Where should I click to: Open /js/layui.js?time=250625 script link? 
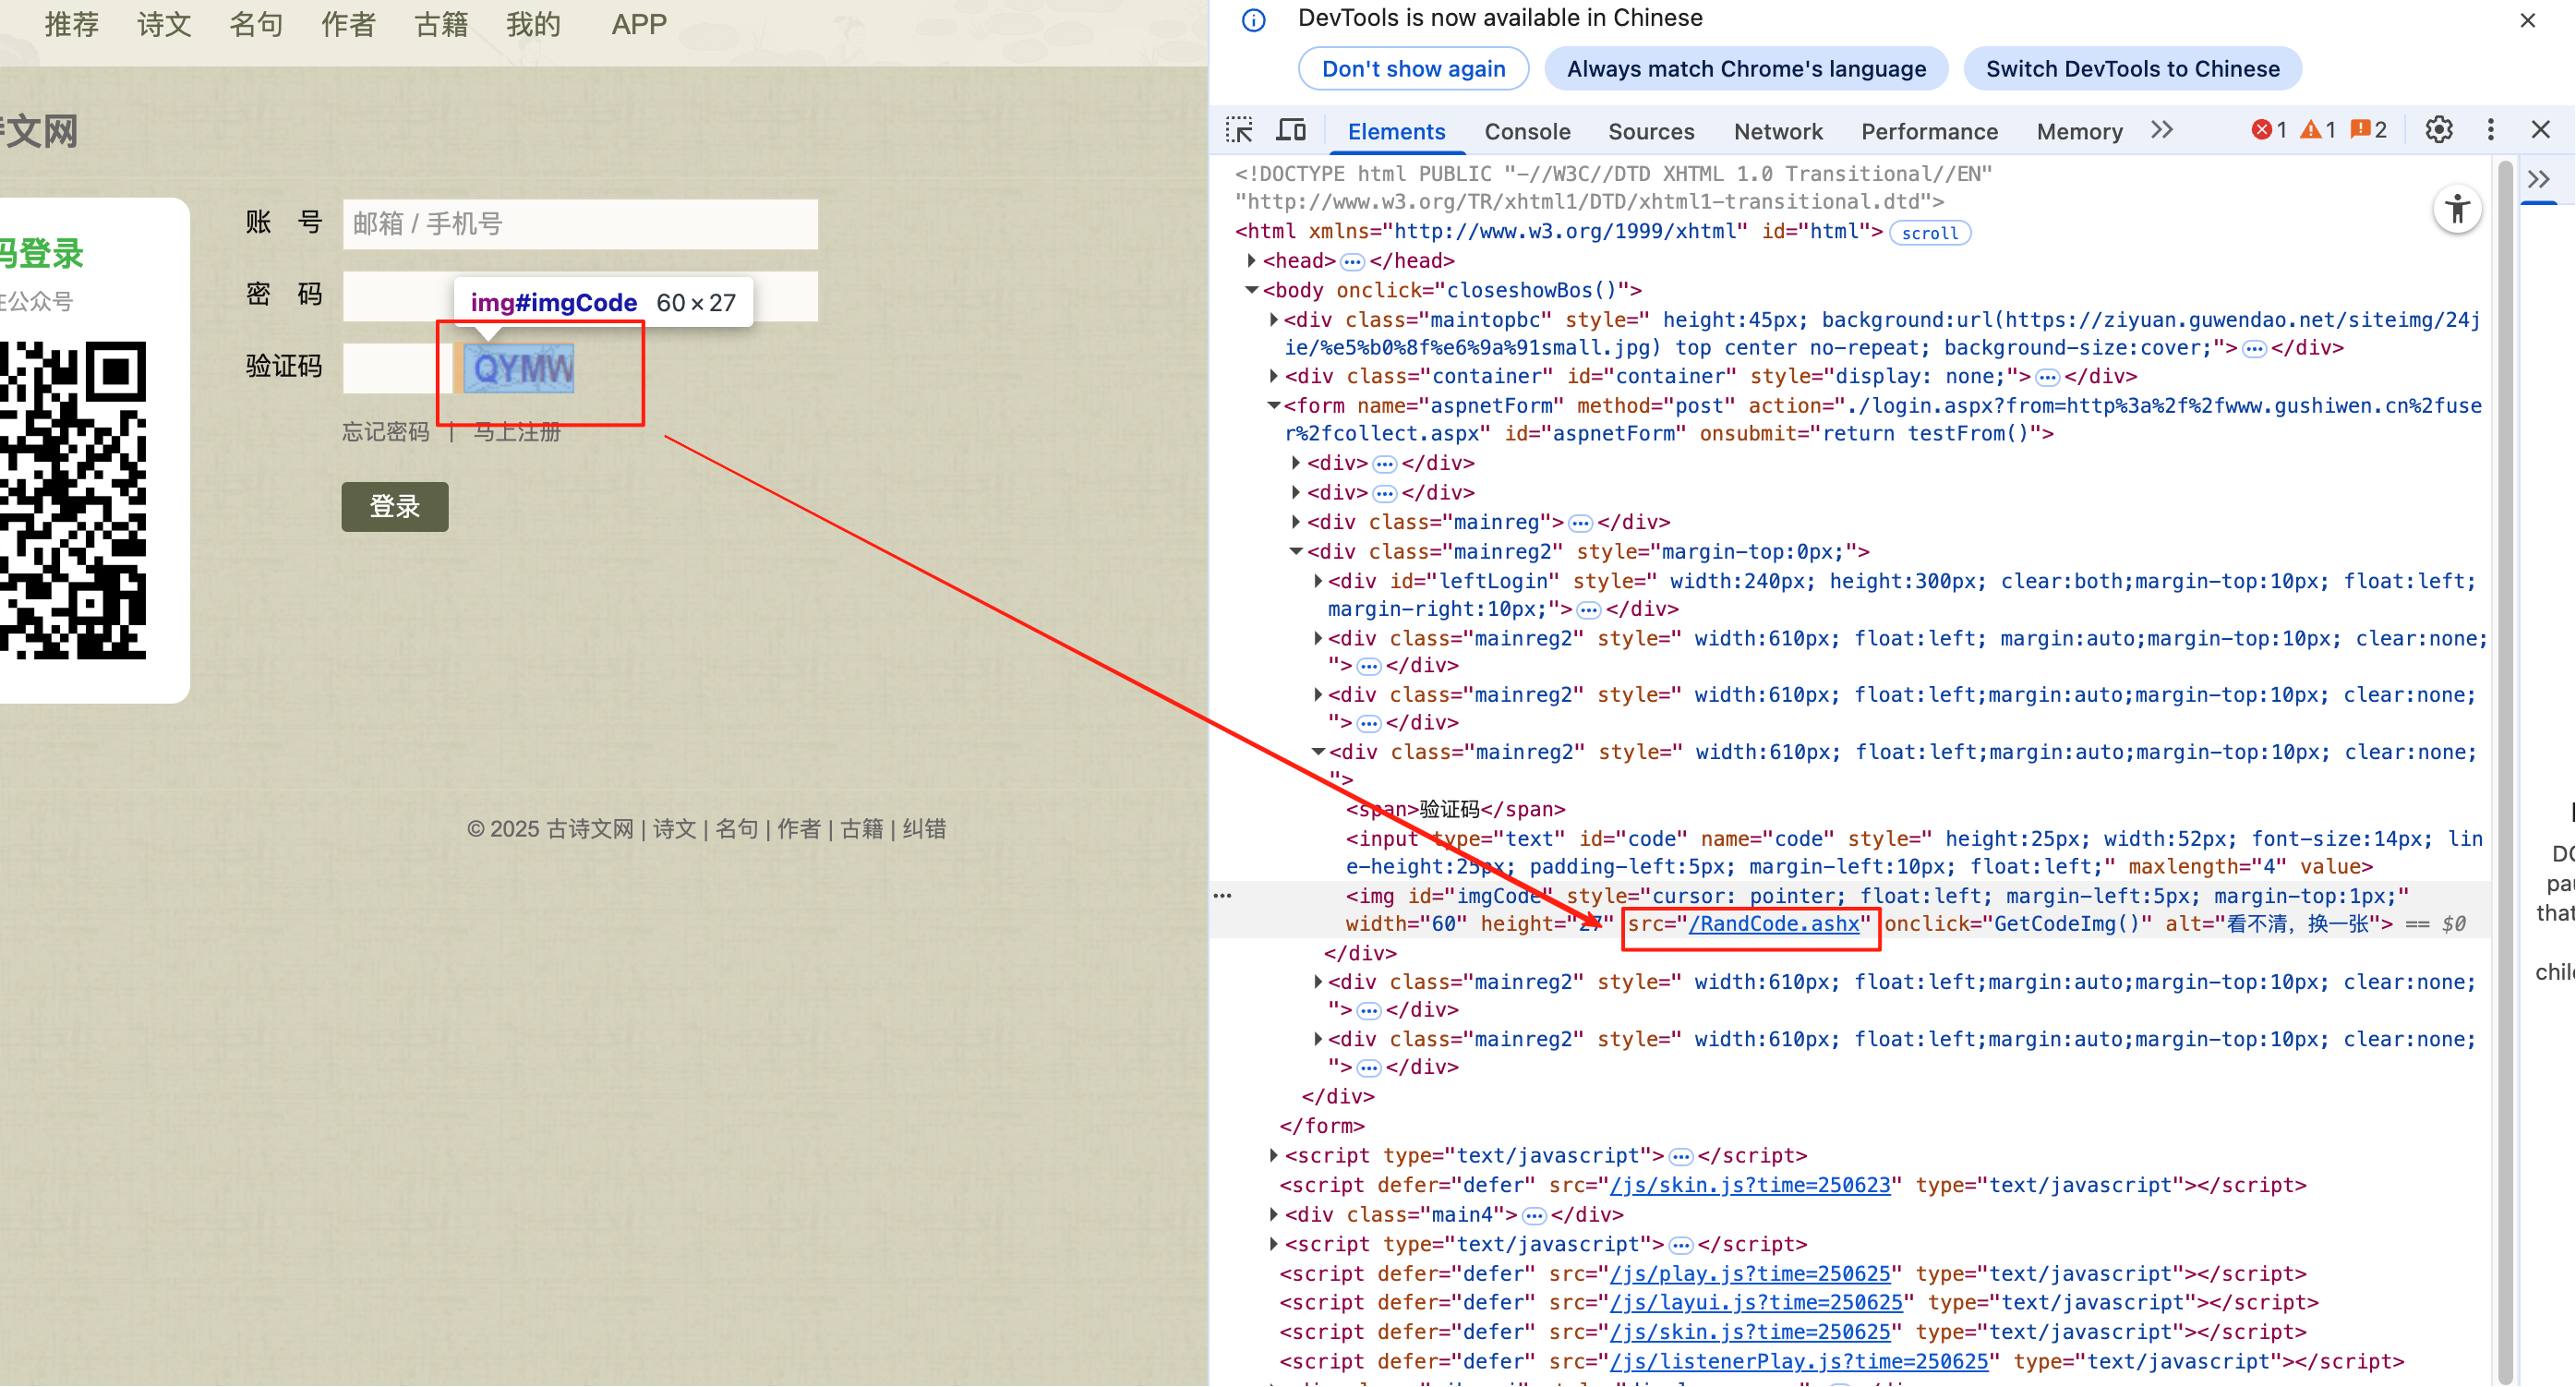pyautogui.click(x=1756, y=1302)
